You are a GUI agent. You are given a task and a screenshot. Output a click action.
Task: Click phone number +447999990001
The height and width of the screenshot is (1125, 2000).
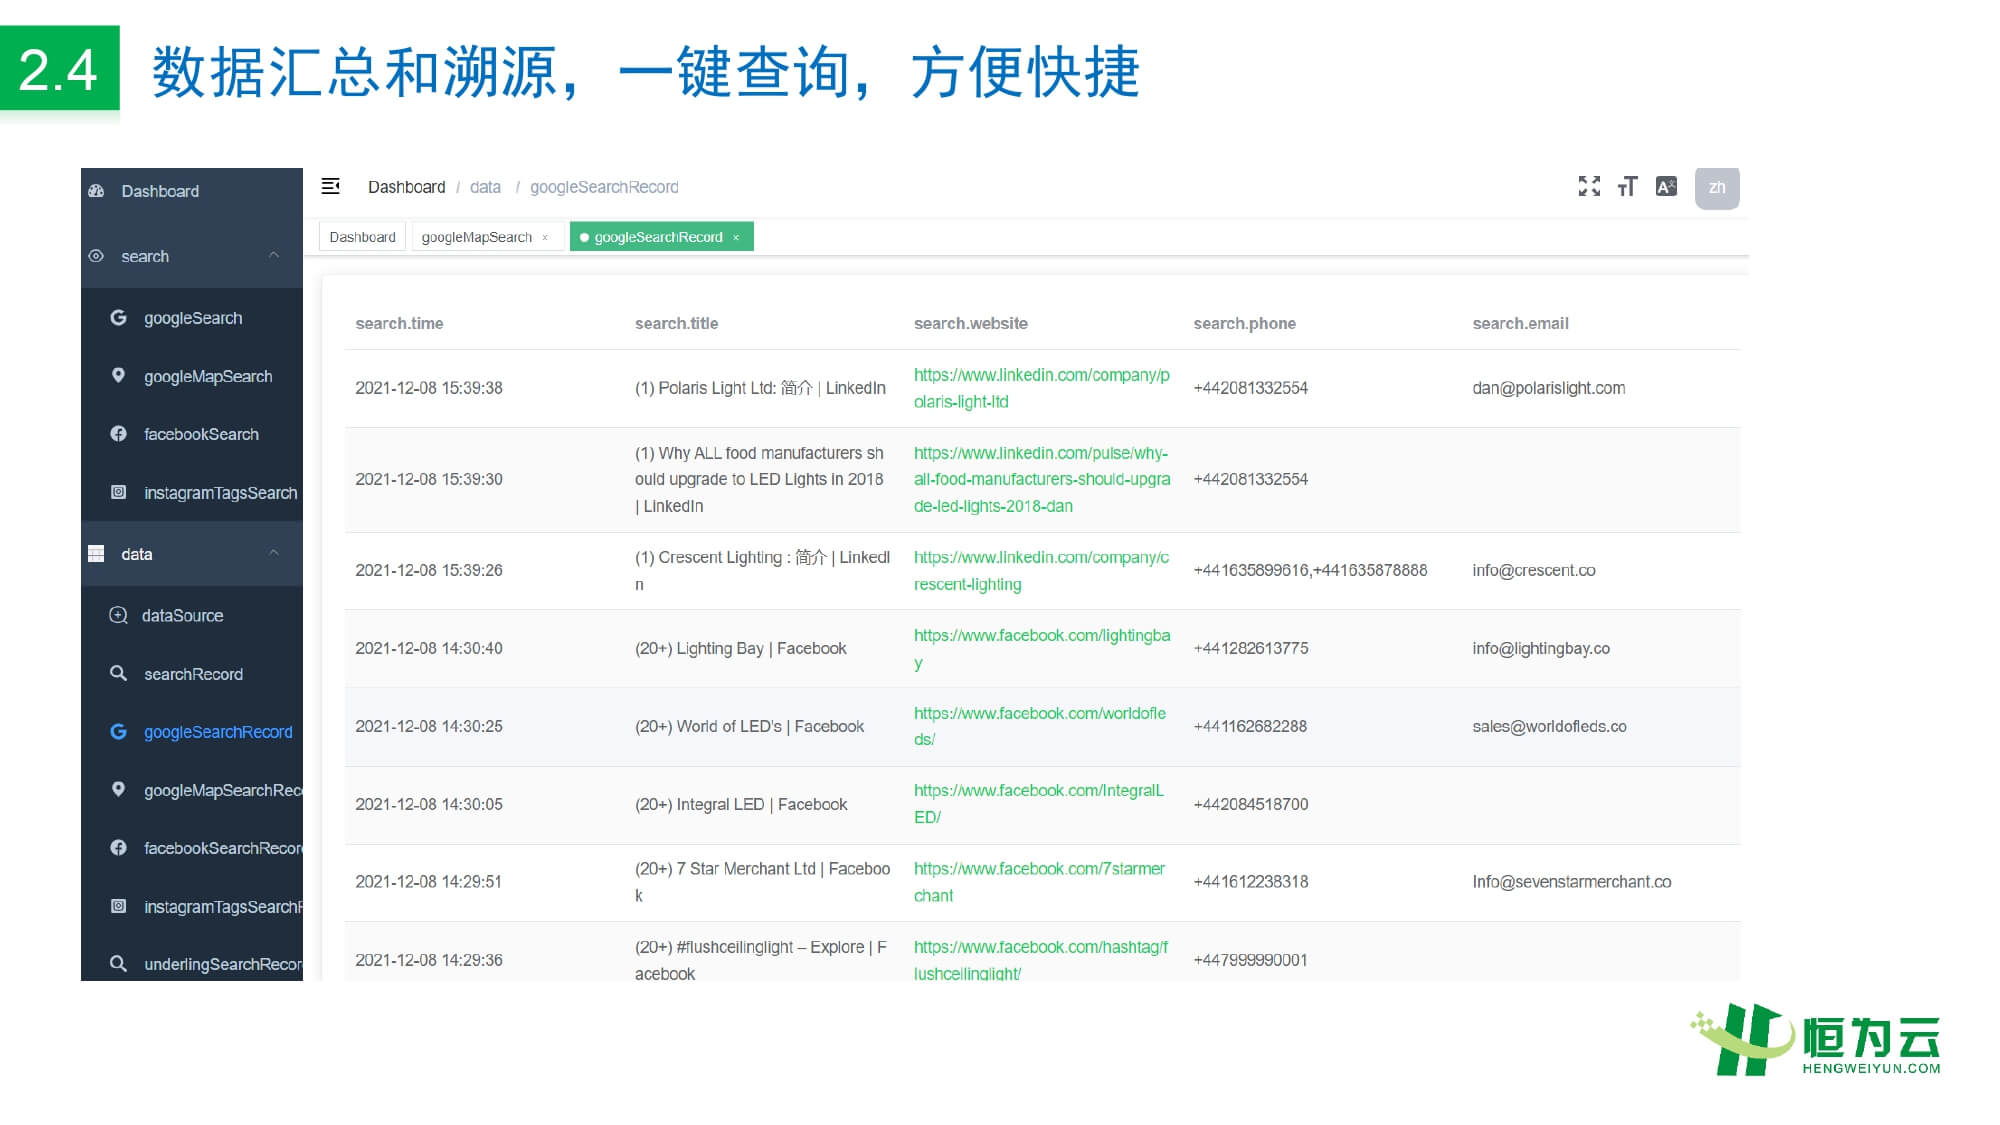point(1250,960)
